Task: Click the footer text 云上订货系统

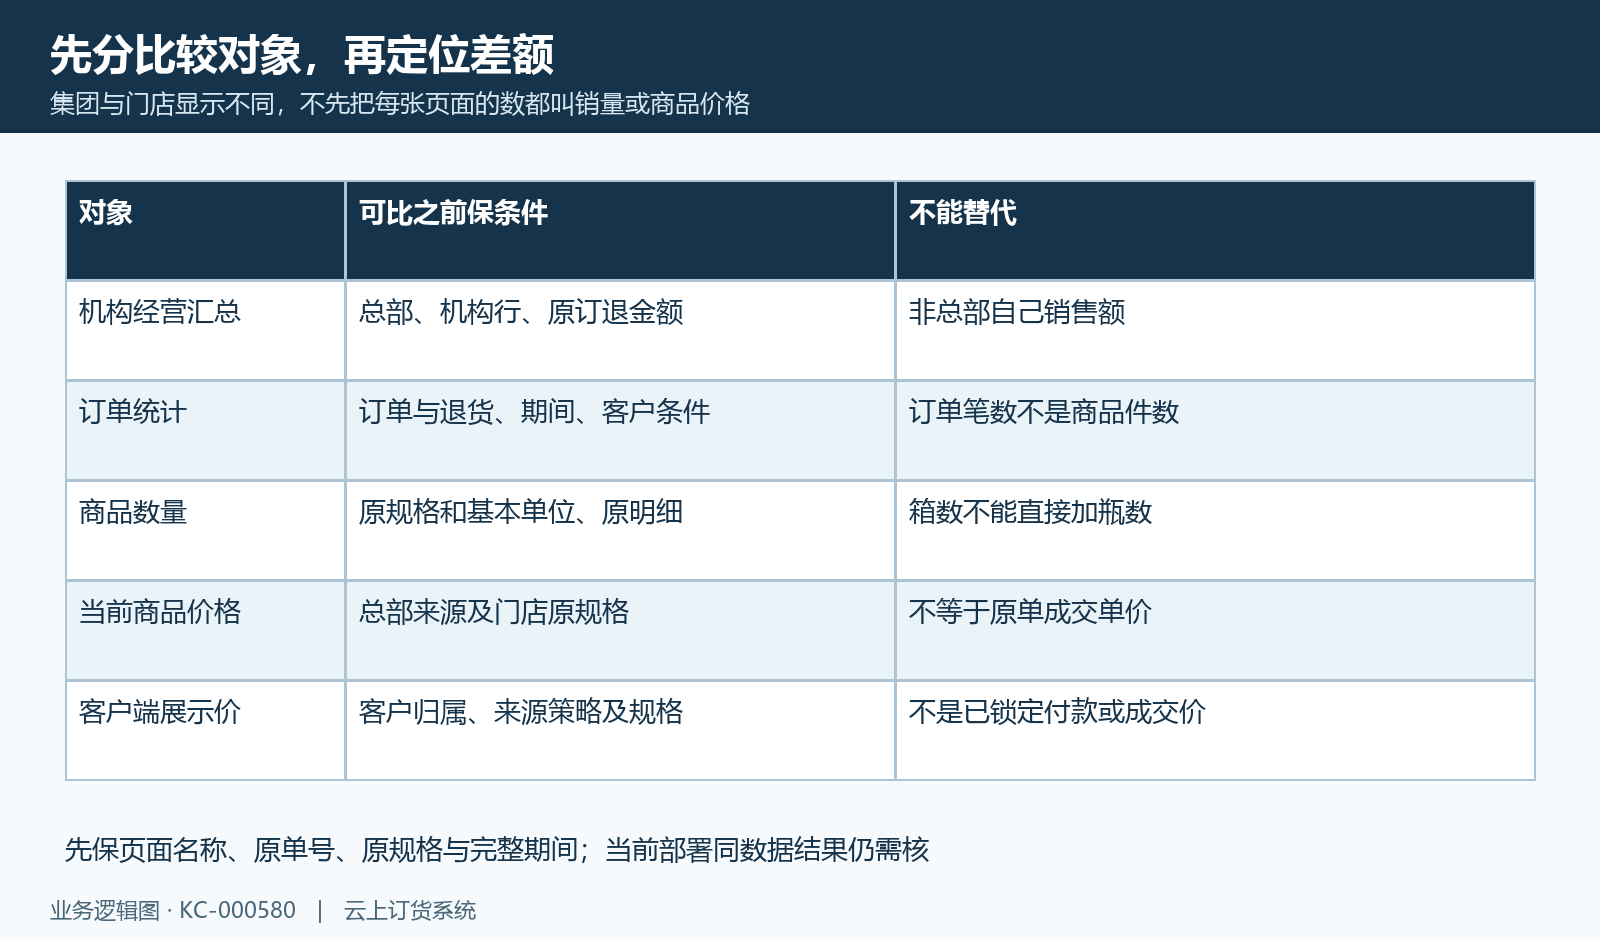Action: coord(410,911)
